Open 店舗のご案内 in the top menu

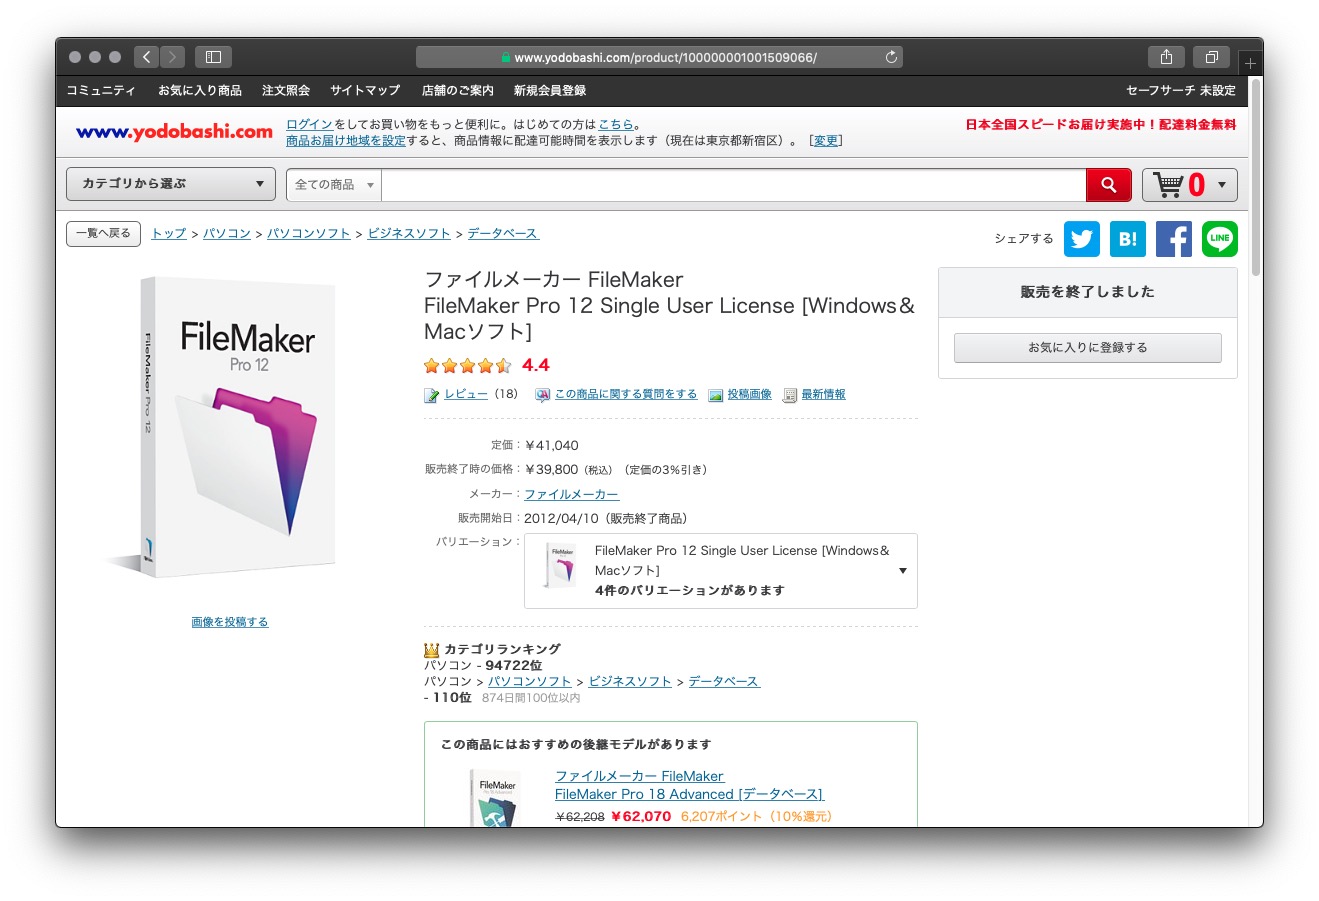pyautogui.click(x=458, y=90)
